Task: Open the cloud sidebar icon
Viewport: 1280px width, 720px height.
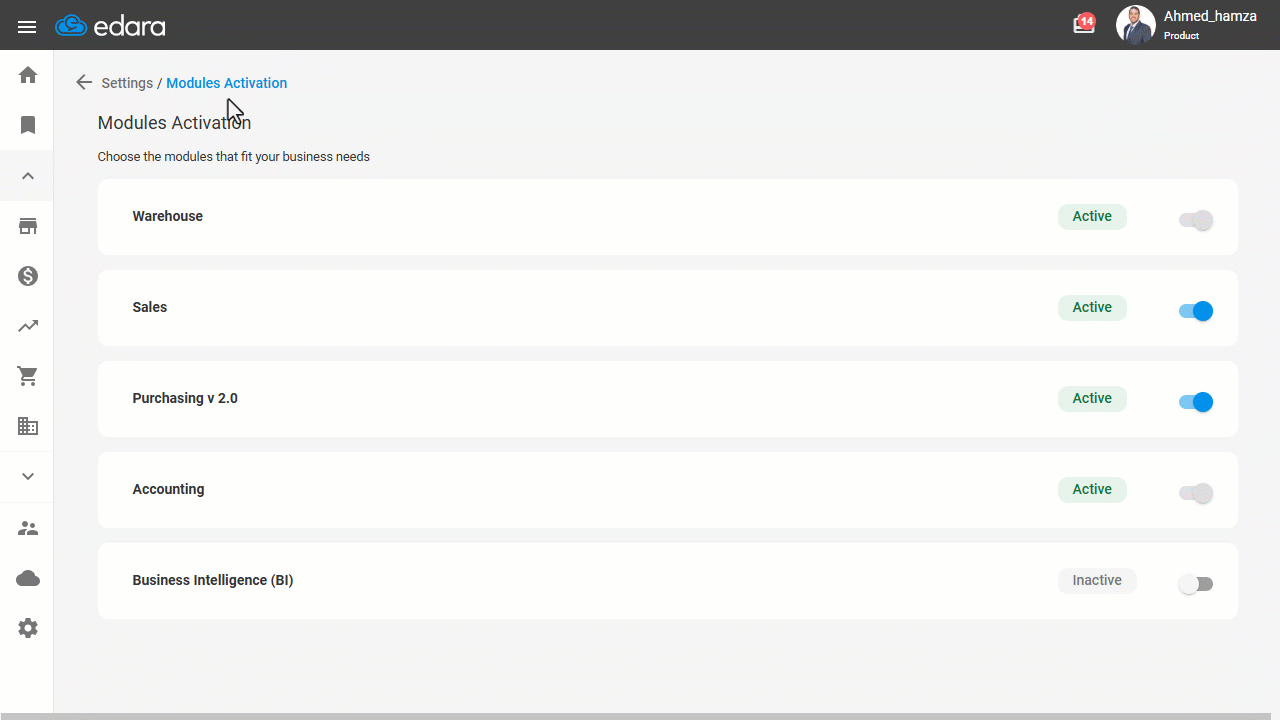Action: pyautogui.click(x=28, y=578)
